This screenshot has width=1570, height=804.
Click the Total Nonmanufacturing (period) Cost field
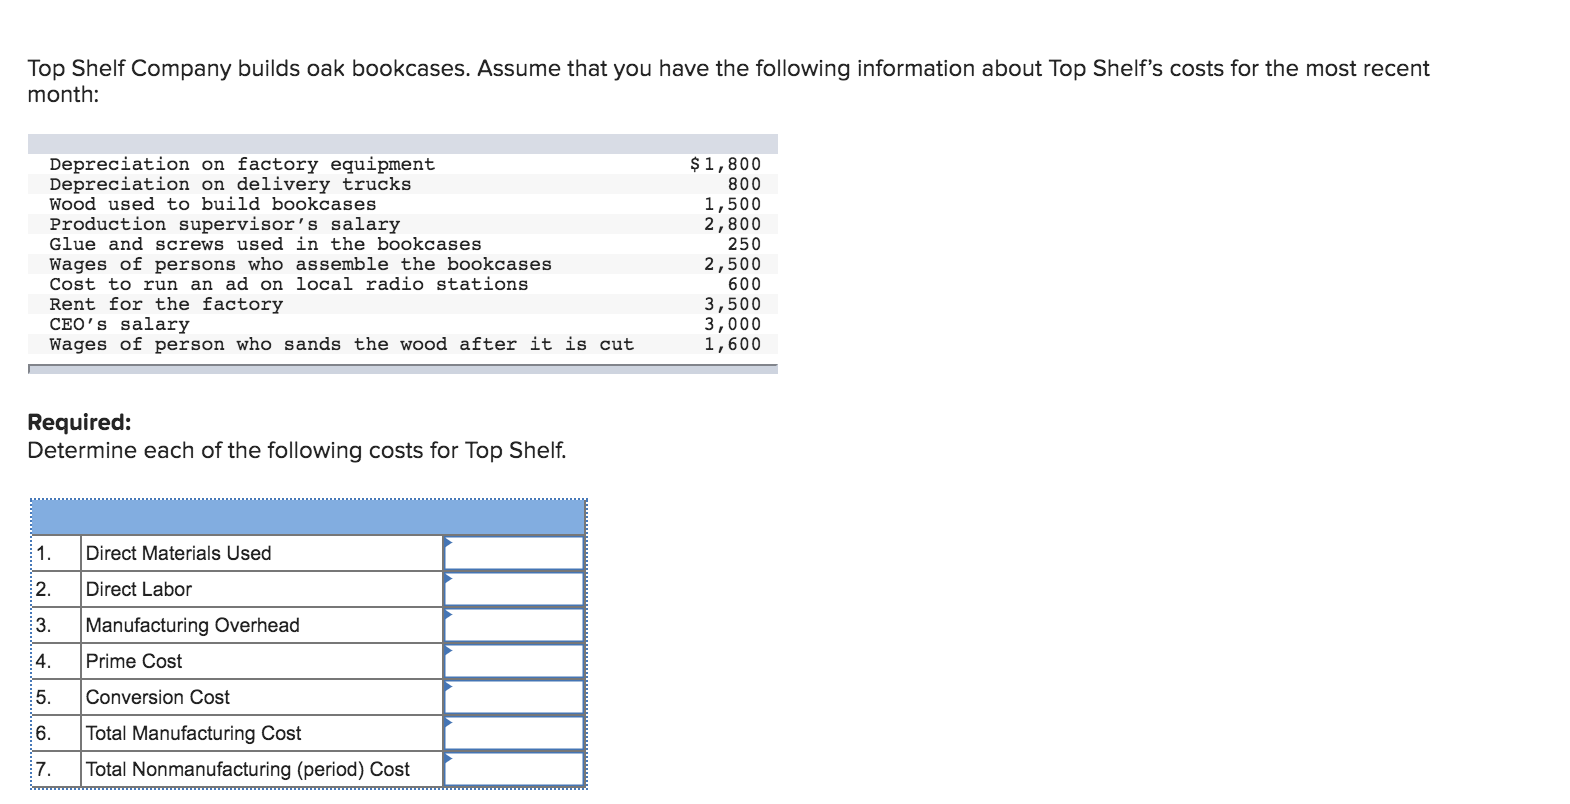tap(514, 769)
